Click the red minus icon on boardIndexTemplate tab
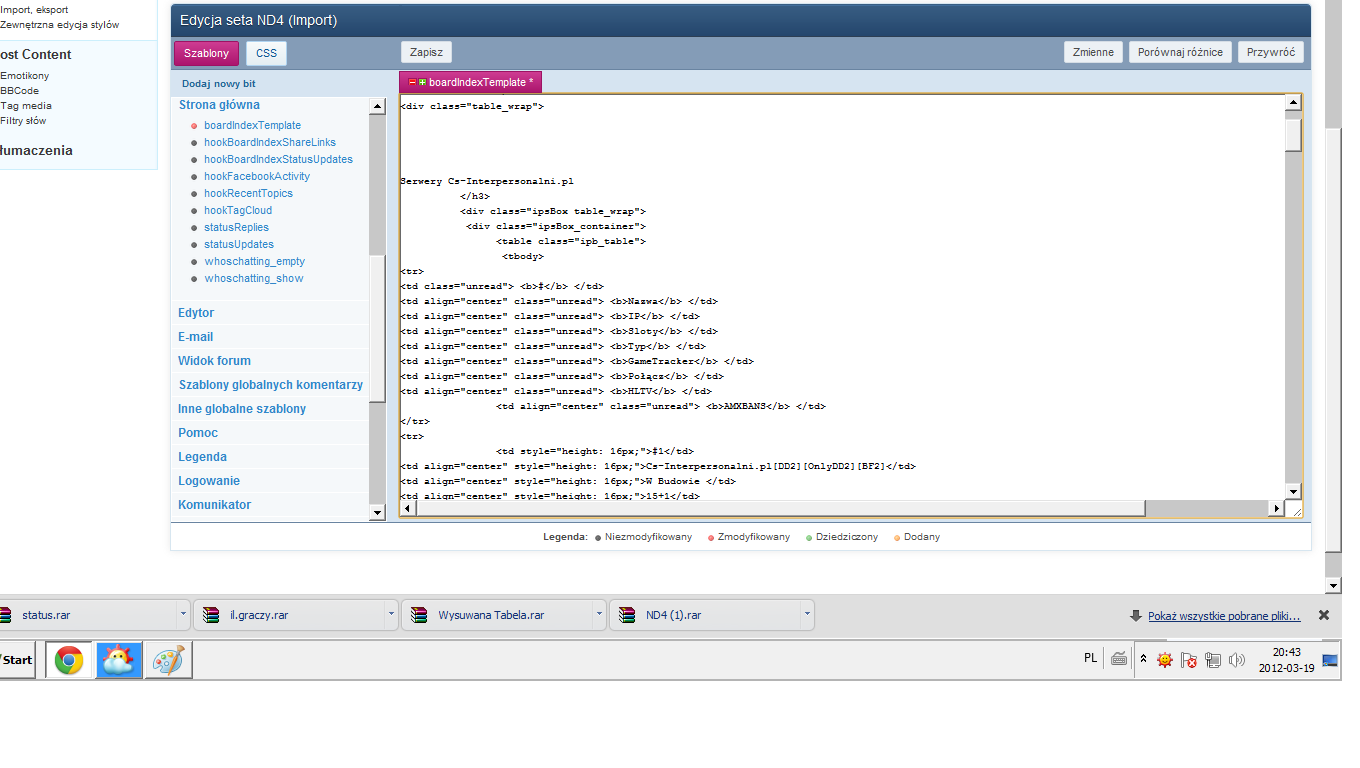This screenshot has height=768, width=1360. click(x=412, y=82)
